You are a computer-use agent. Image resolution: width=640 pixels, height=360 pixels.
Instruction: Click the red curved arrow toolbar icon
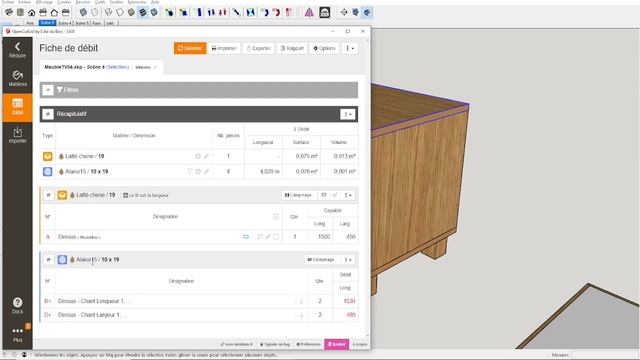point(276,13)
